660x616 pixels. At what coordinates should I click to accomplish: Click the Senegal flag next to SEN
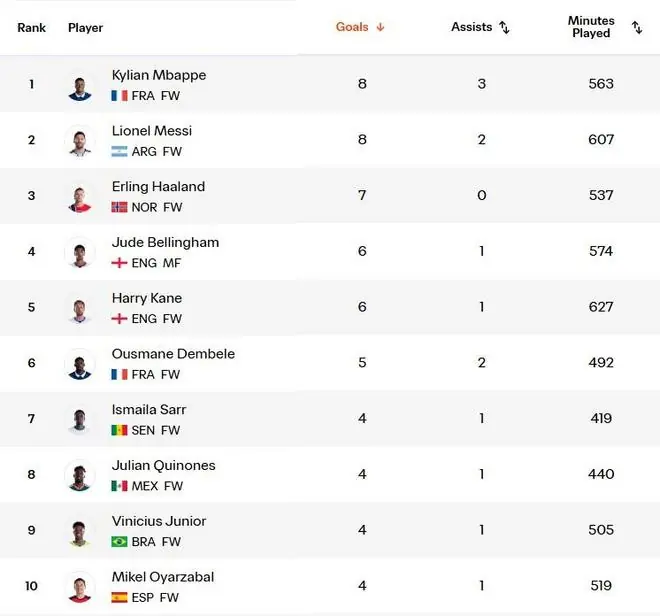point(119,430)
